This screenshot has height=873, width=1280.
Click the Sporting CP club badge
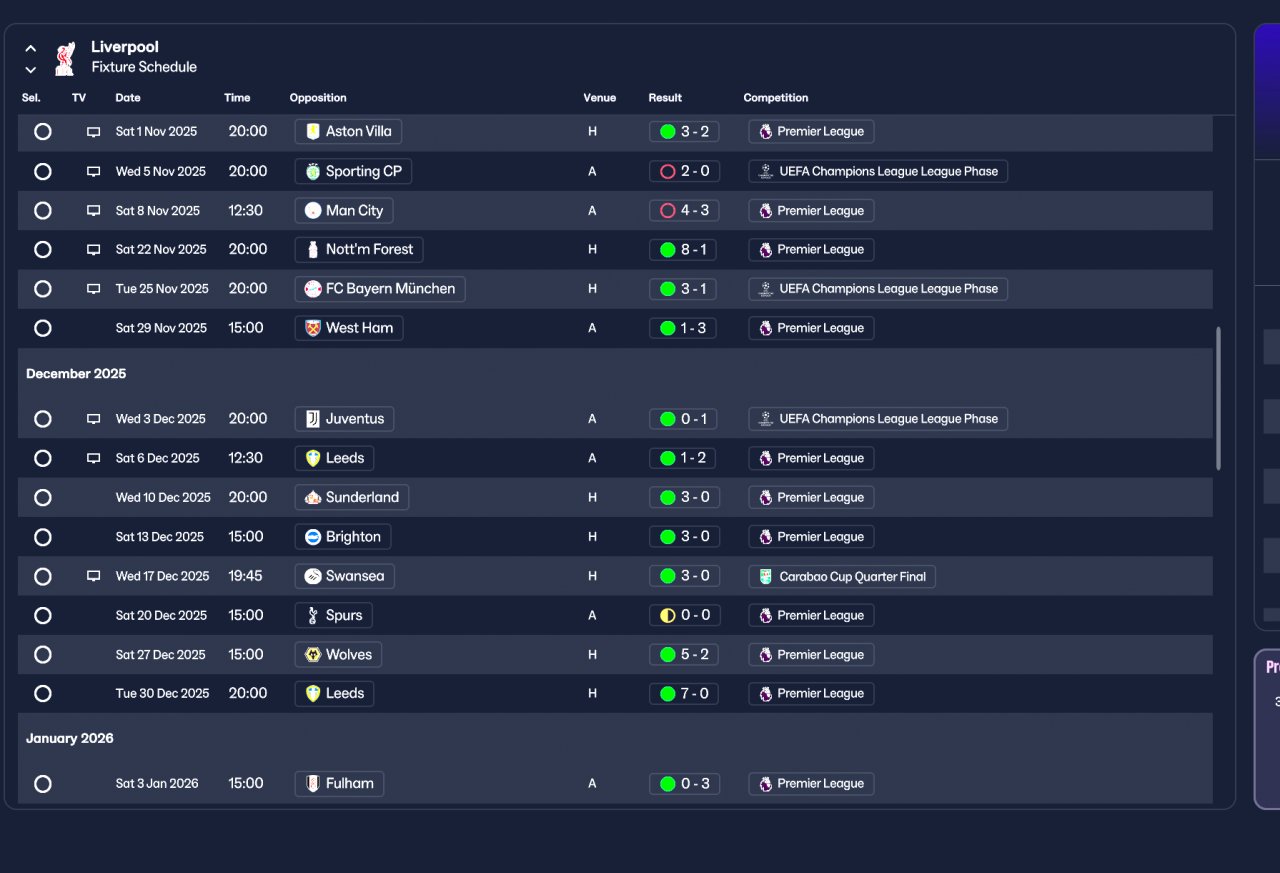tap(313, 171)
